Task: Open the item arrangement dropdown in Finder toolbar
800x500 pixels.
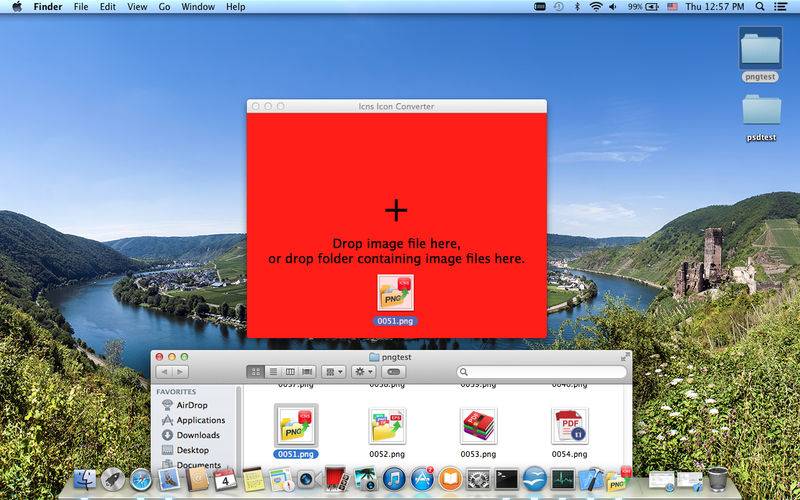Action: pyautogui.click(x=334, y=372)
